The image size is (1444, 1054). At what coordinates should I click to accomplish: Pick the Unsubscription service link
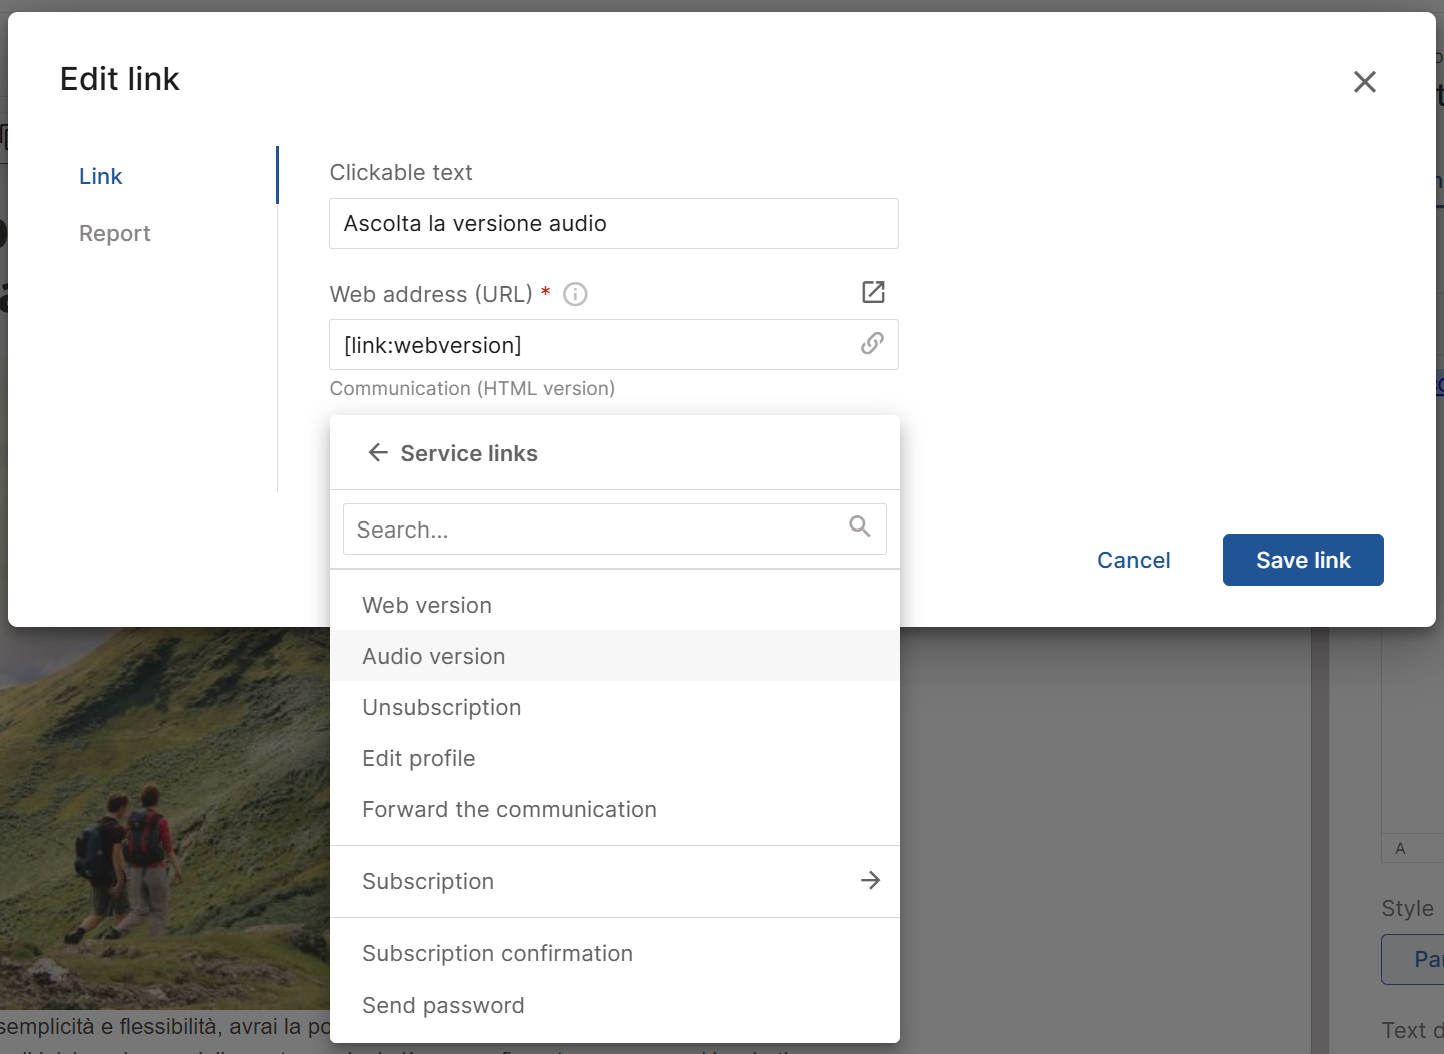[x=442, y=707]
